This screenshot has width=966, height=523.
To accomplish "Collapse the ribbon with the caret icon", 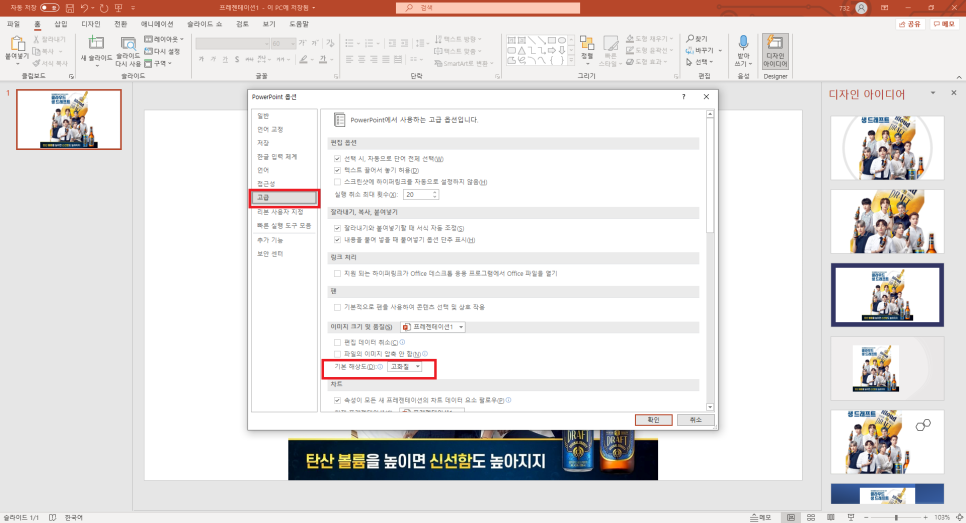I will point(959,77).
